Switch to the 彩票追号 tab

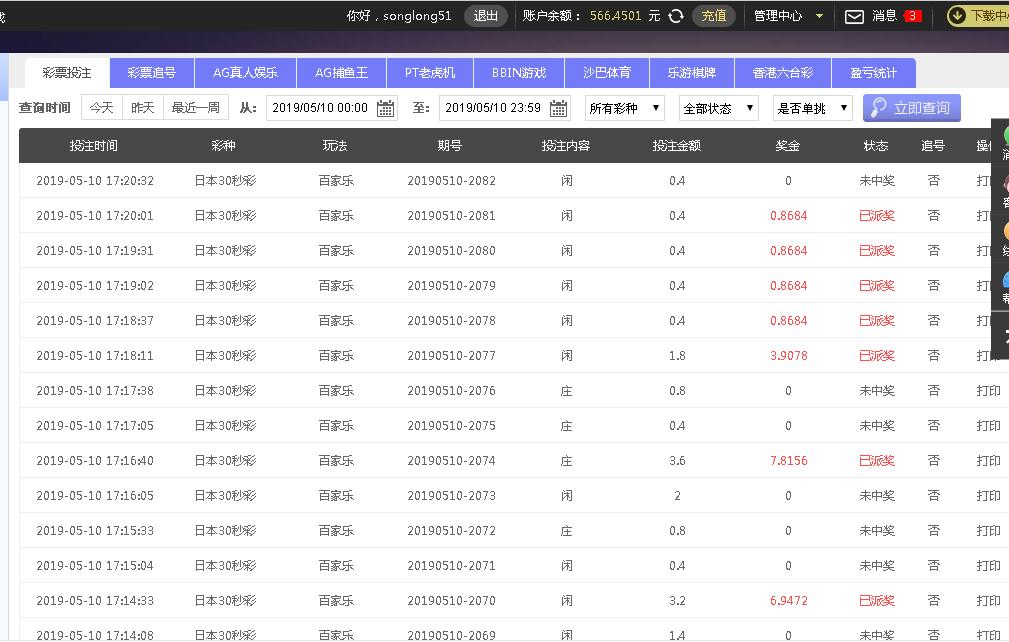tap(151, 73)
